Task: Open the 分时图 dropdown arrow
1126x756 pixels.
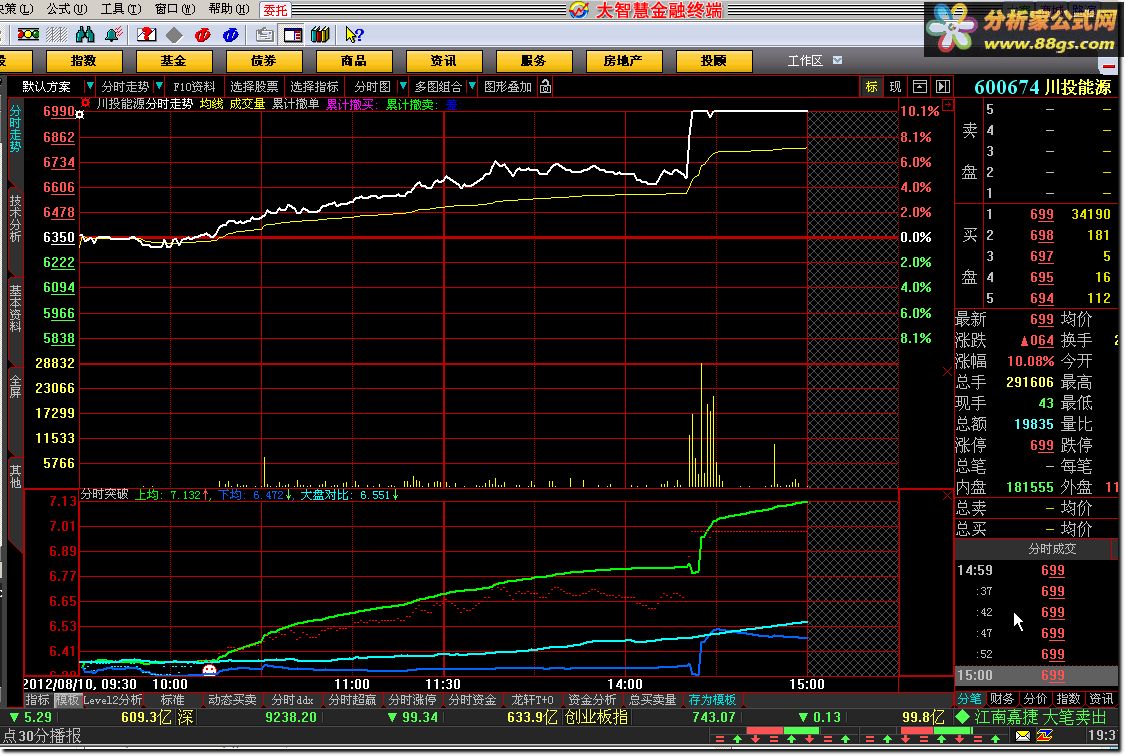Action: tap(403, 86)
